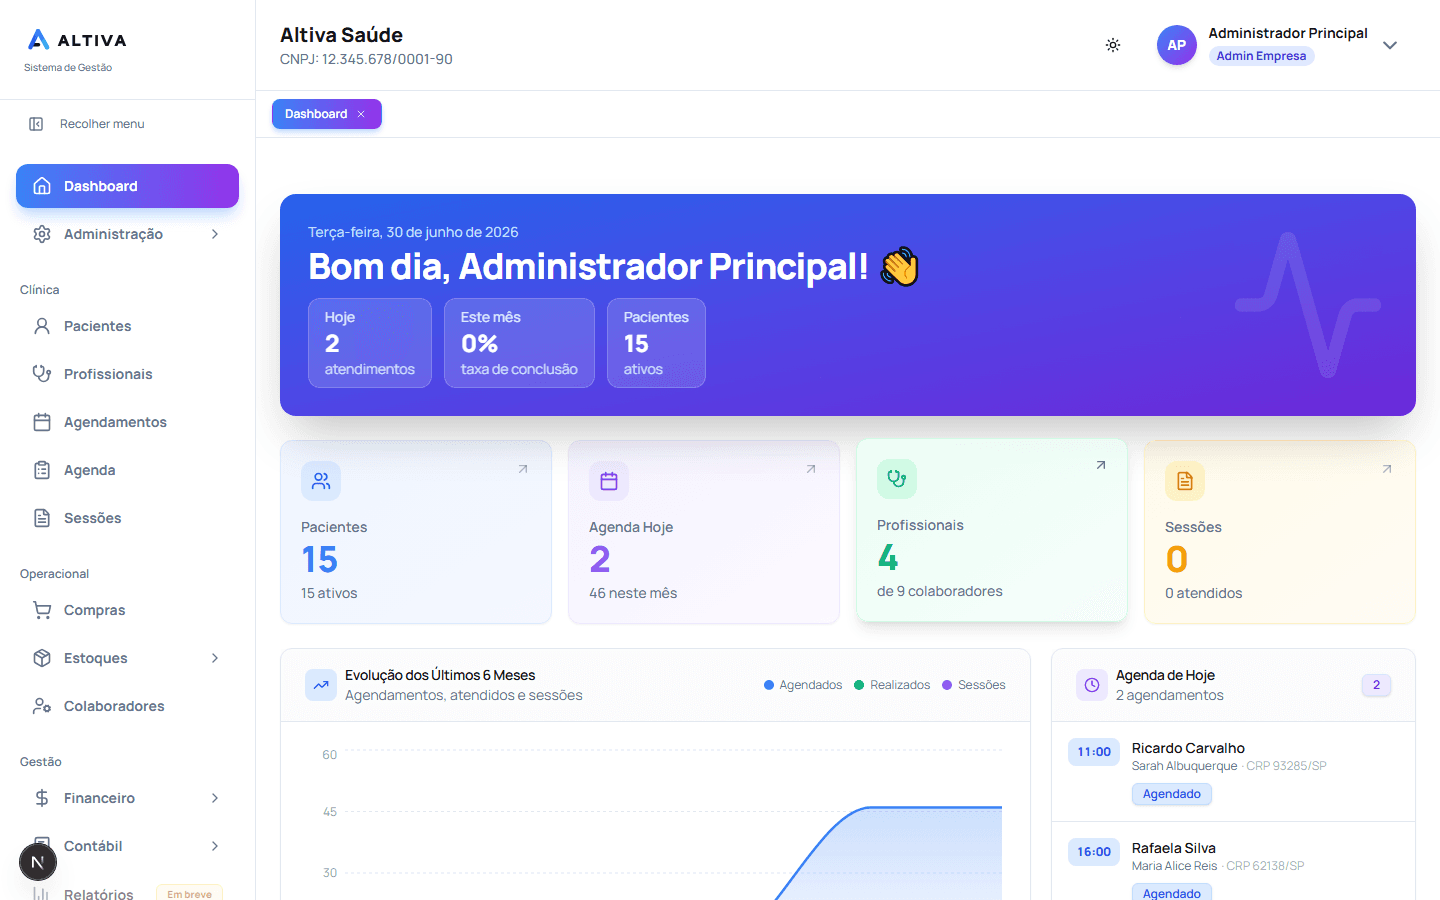Open Sessões card via arrow icon
The image size is (1440, 900).
pyautogui.click(x=1387, y=469)
